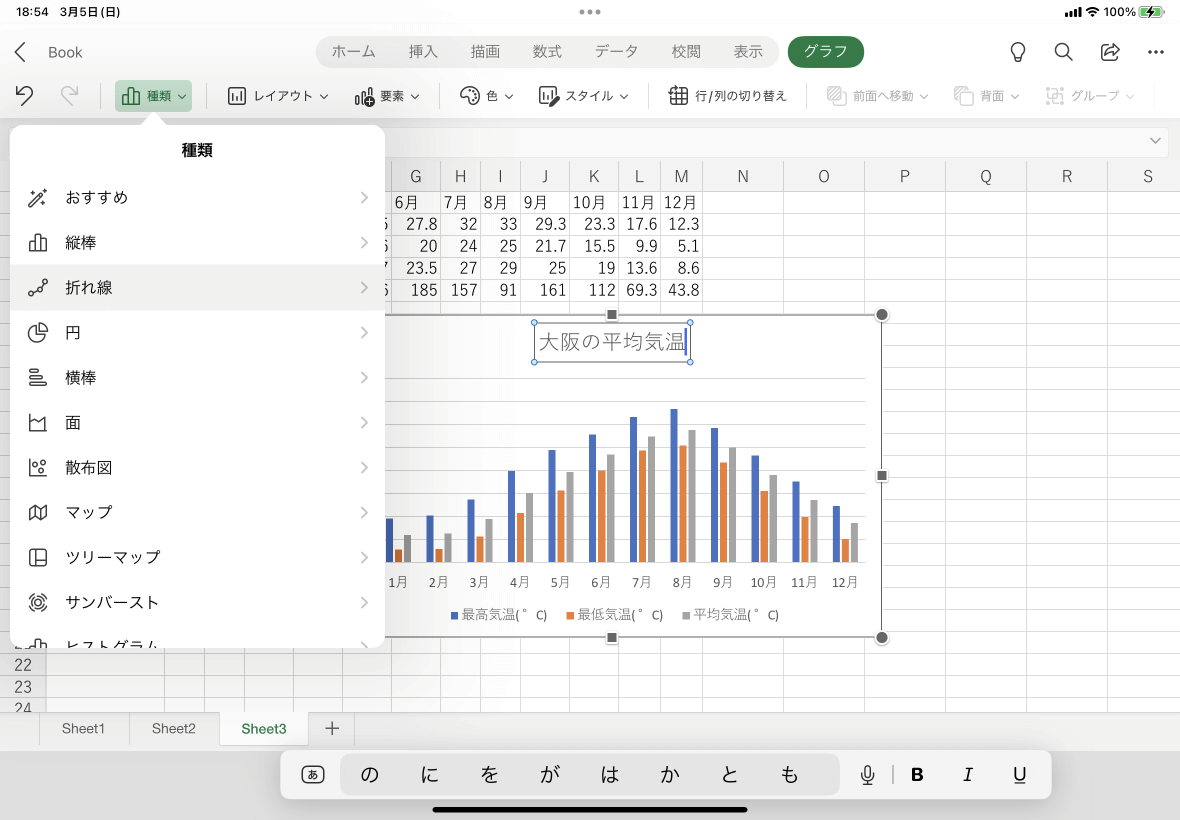Switch to Sheet2 tab
Image resolution: width=1180 pixels, height=820 pixels.
[x=174, y=728]
